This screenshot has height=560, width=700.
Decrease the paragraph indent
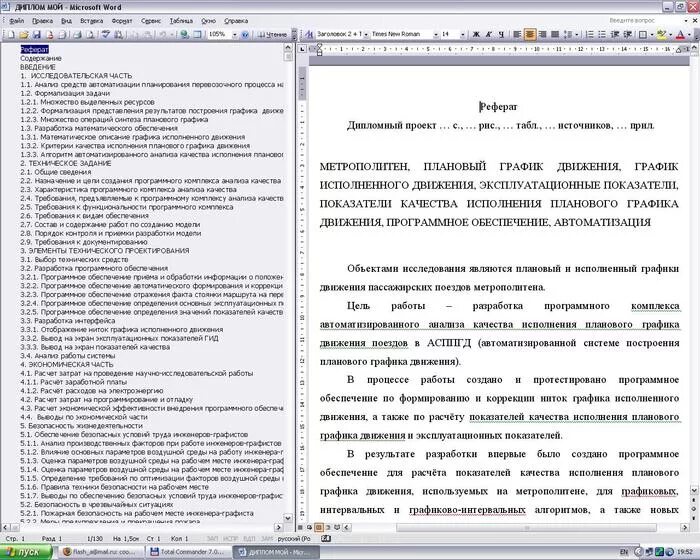point(615,34)
